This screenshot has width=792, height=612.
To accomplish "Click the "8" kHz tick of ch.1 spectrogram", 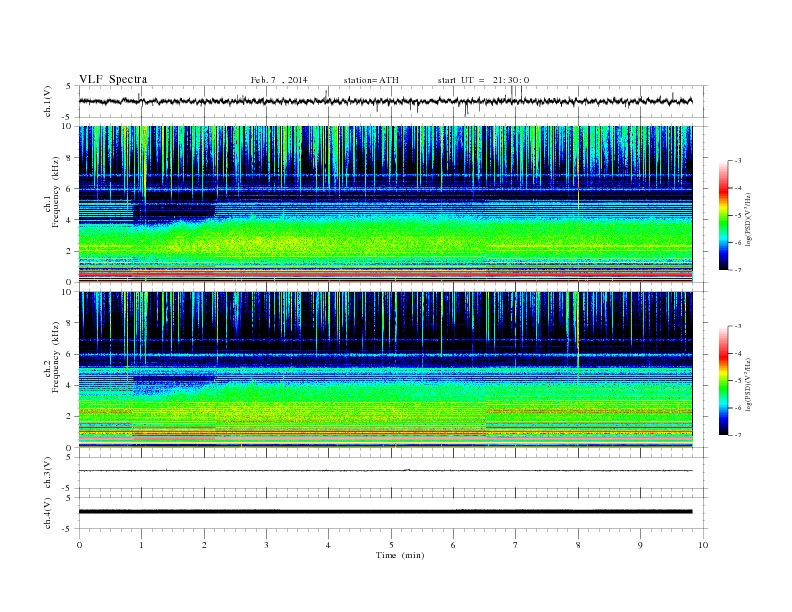I will tap(70, 158).
